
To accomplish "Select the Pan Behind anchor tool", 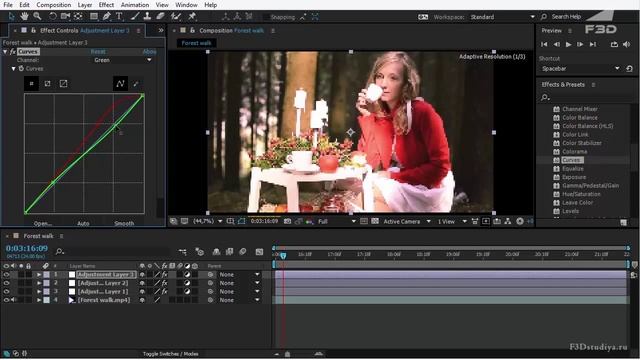I will coord(78,16).
